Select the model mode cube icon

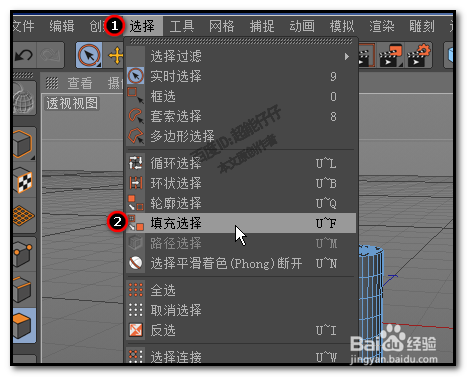[23, 144]
